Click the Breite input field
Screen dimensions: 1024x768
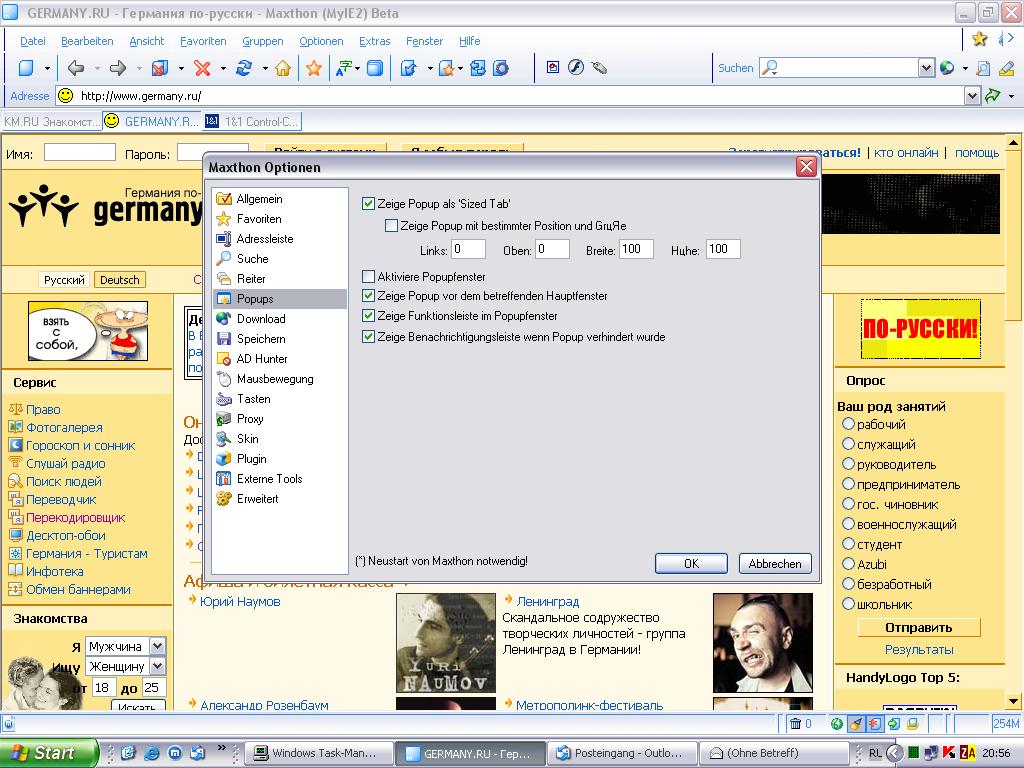pyautogui.click(x=635, y=249)
